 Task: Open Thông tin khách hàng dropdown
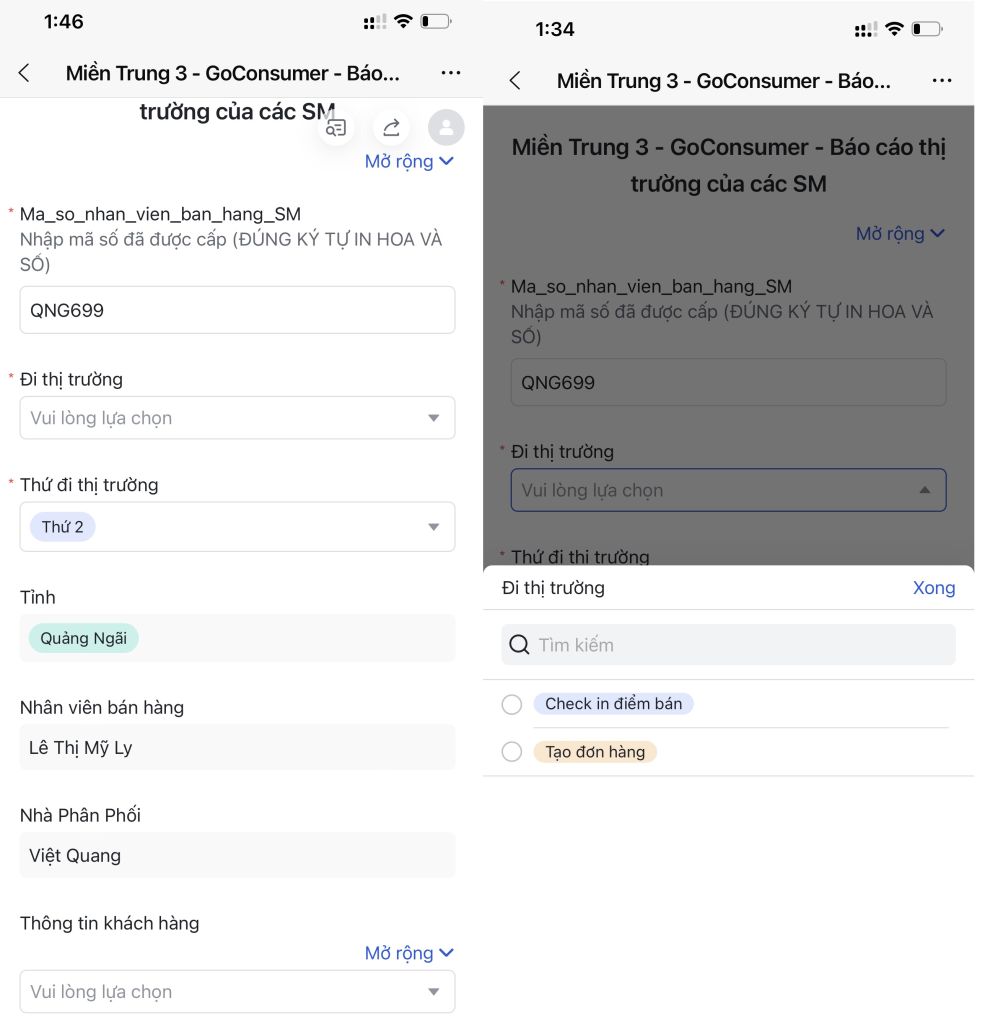[x=237, y=991]
